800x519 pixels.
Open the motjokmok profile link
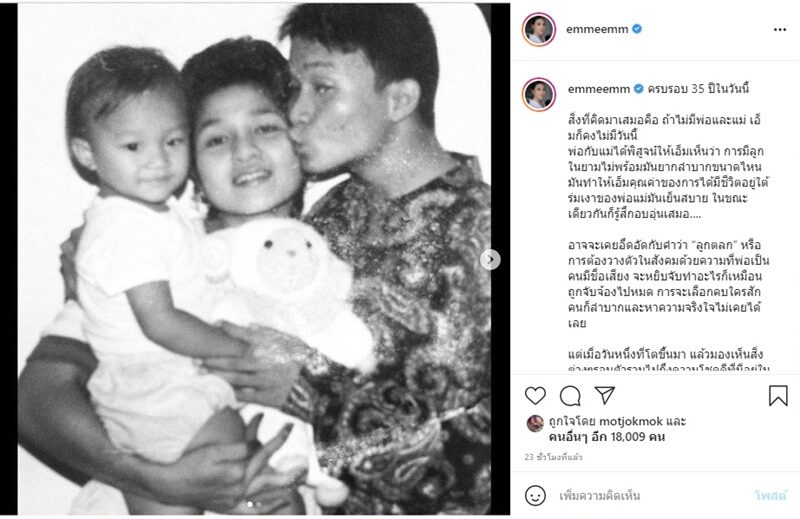(630, 422)
